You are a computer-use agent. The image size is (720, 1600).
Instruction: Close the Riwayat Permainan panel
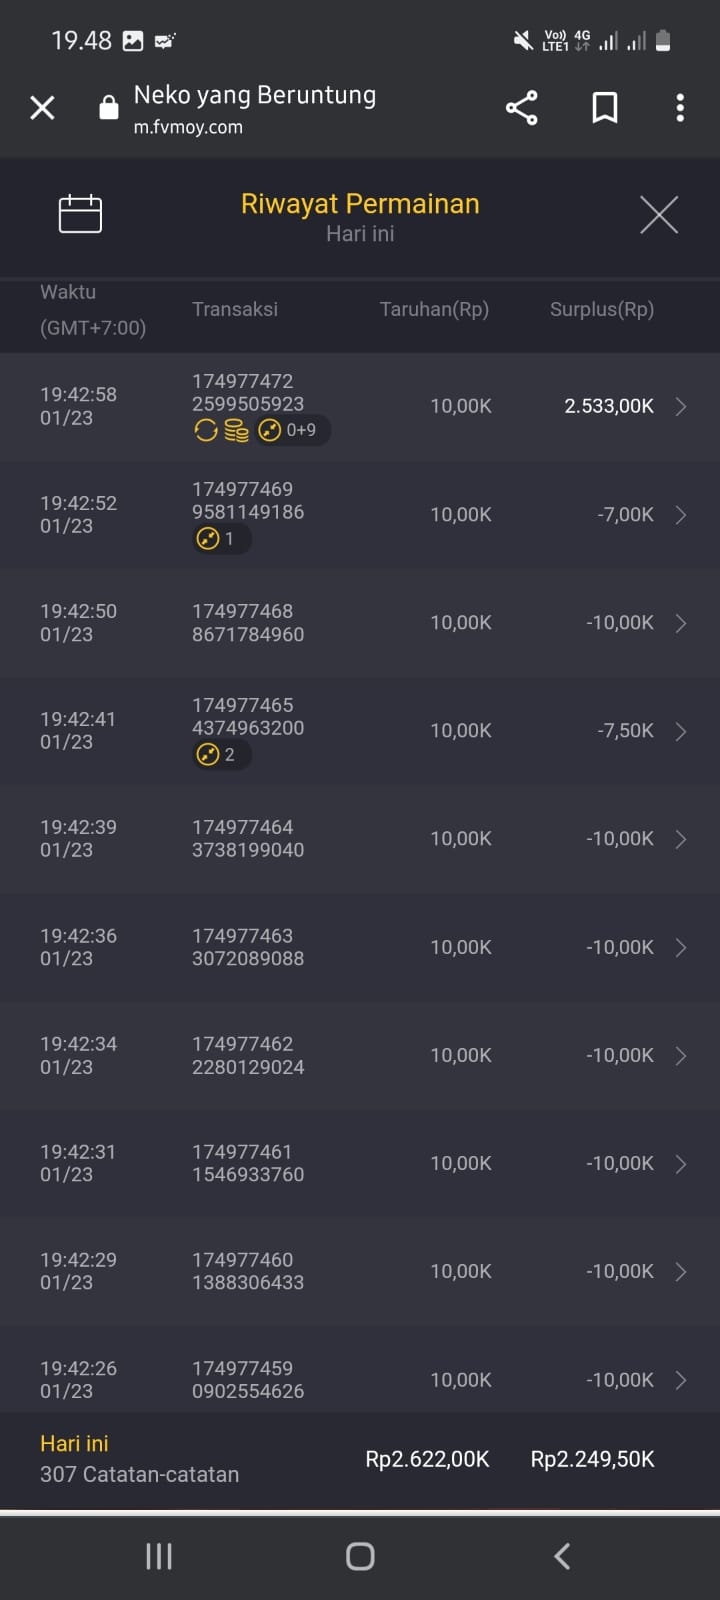point(659,215)
